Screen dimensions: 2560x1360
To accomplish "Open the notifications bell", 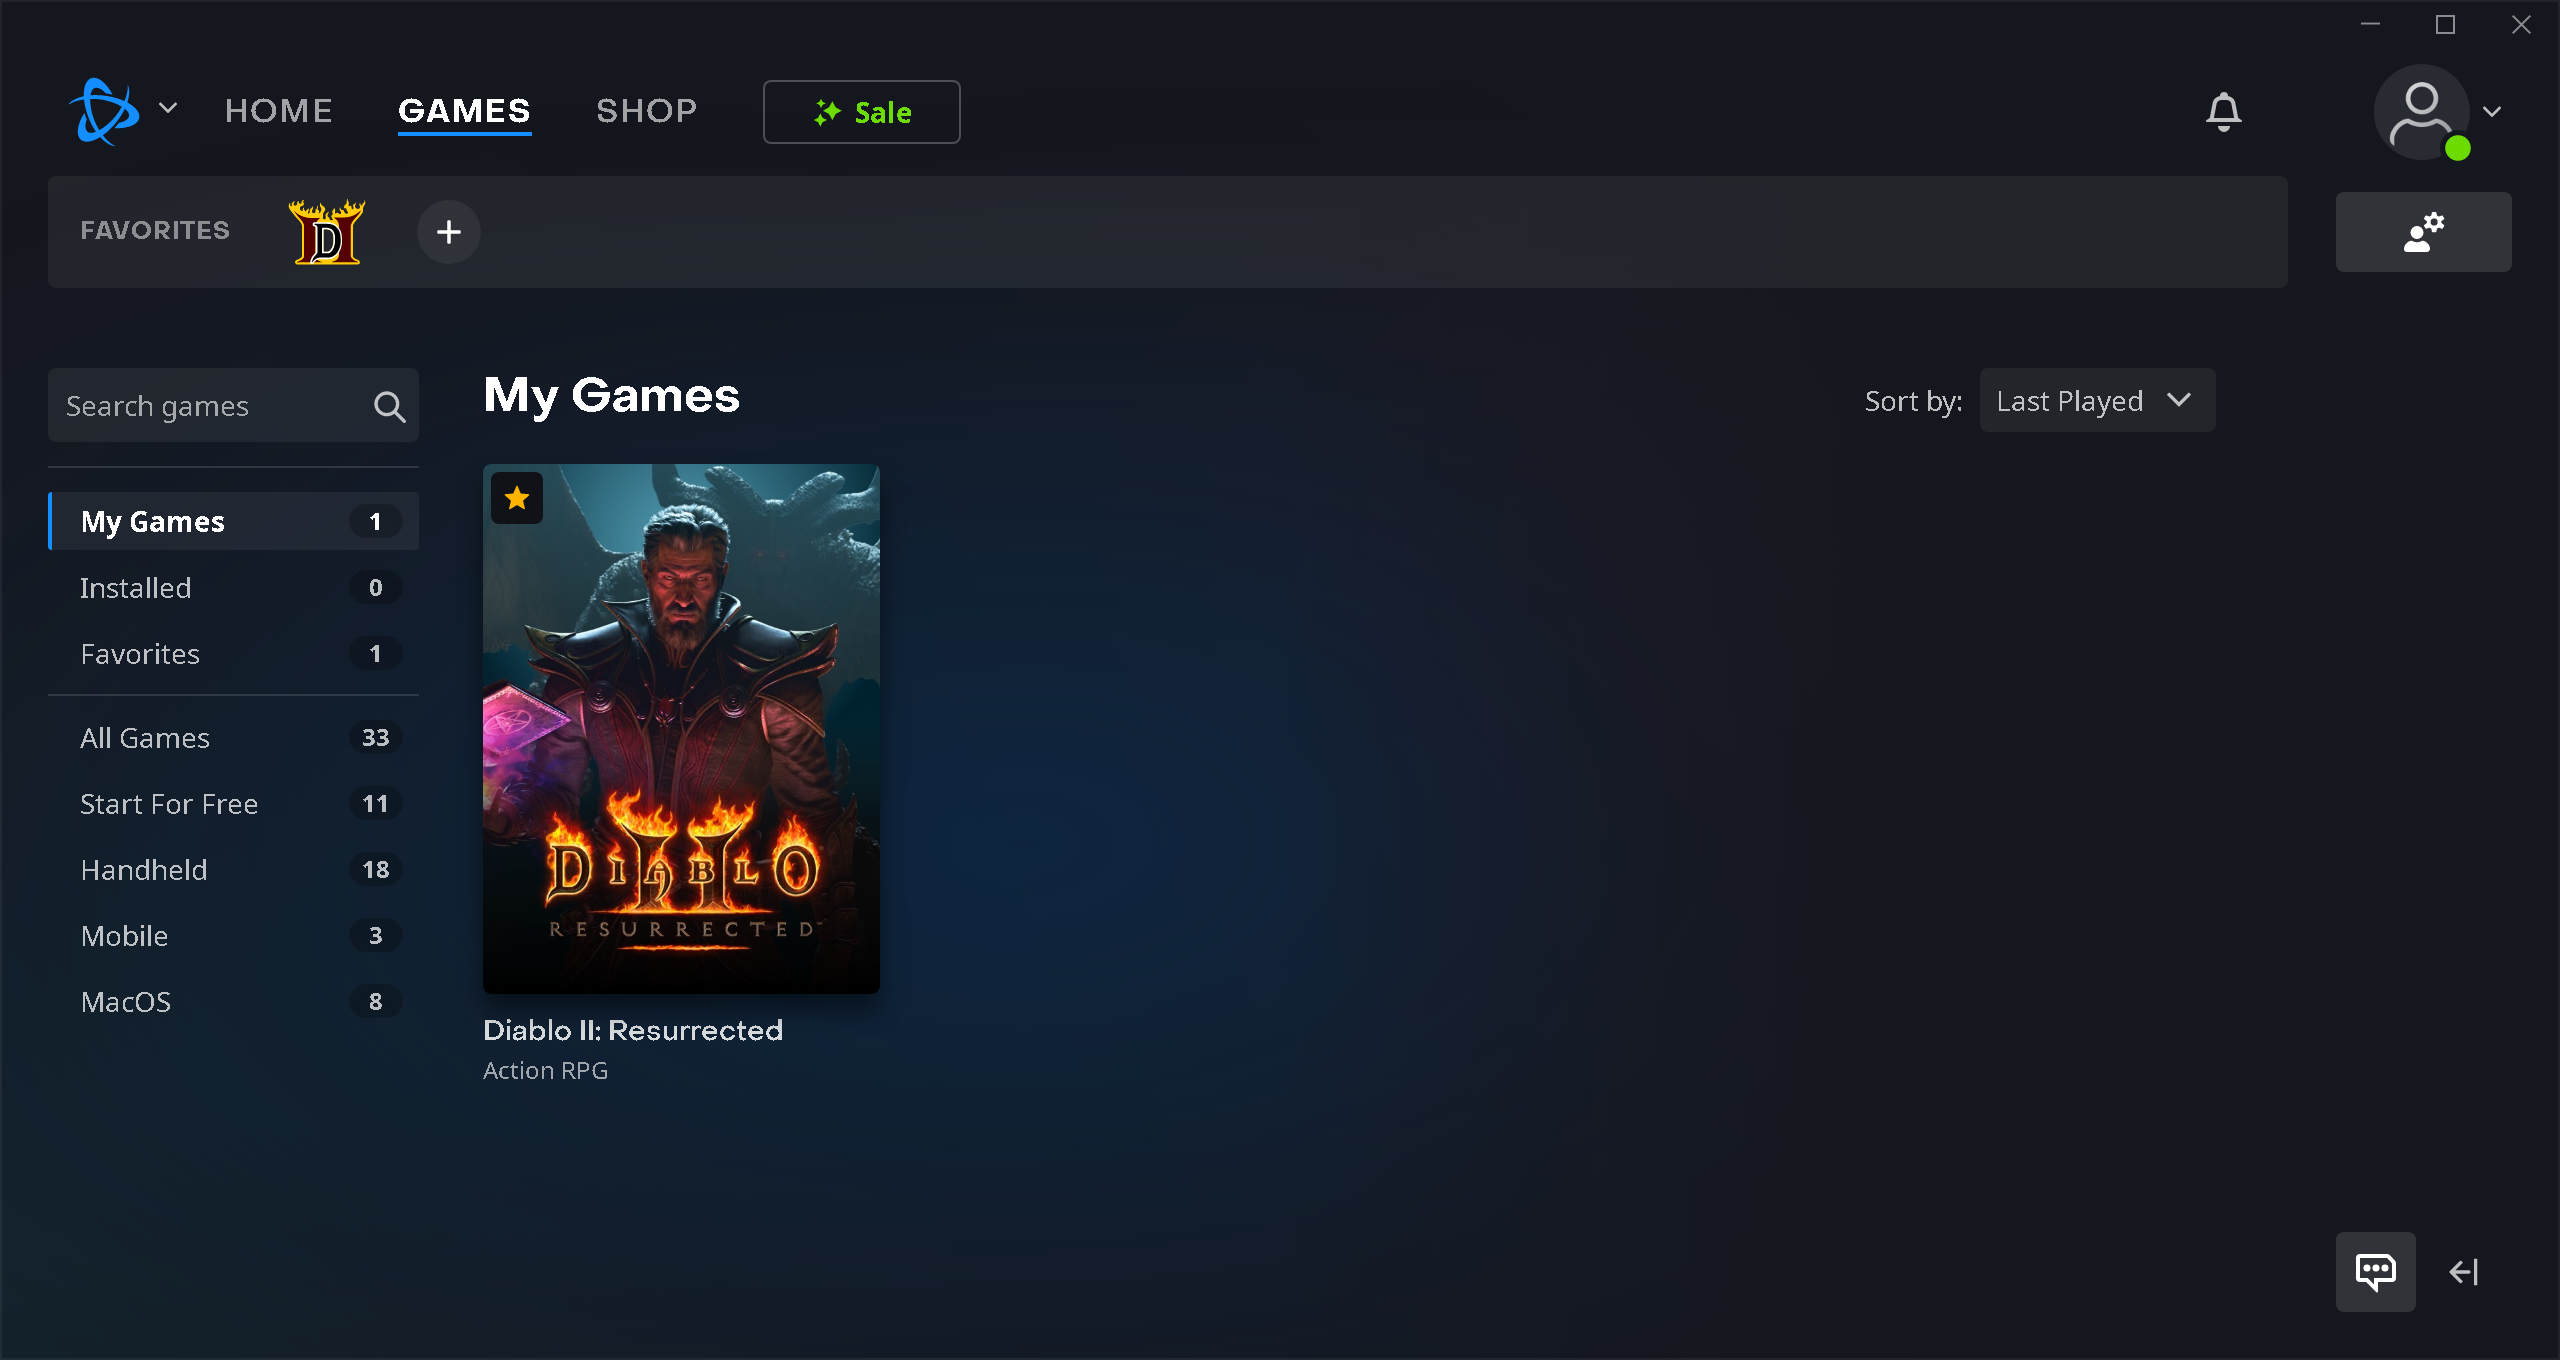I will tap(2223, 112).
